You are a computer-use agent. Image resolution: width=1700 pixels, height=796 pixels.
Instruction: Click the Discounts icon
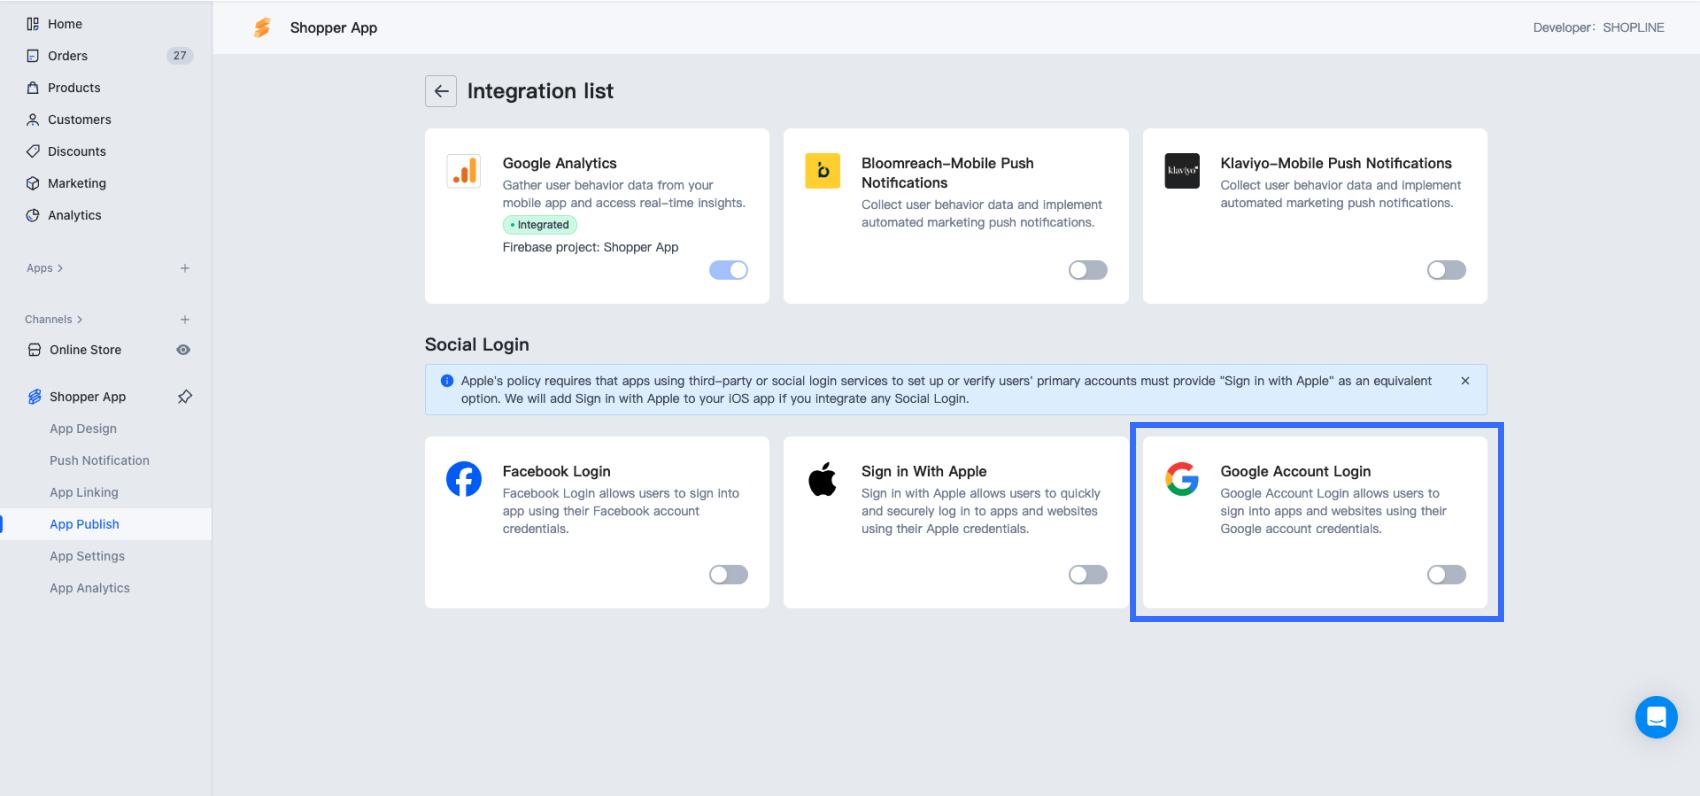click(x=33, y=151)
